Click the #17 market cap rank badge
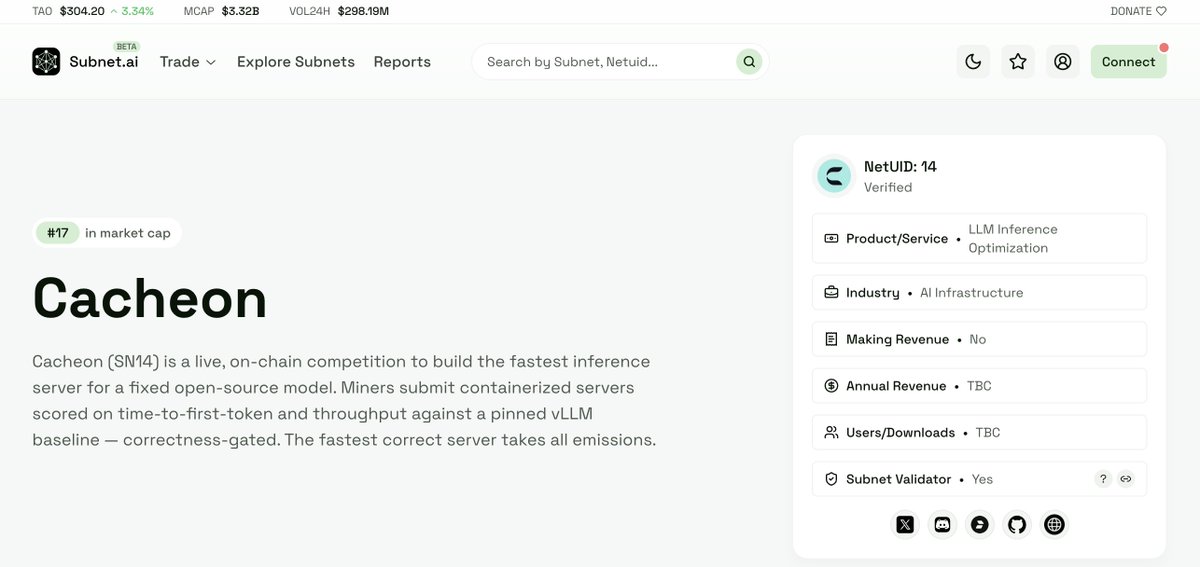The width and height of the screenshot is (1200, 567). pyautogui.click(x=58, y=233)
